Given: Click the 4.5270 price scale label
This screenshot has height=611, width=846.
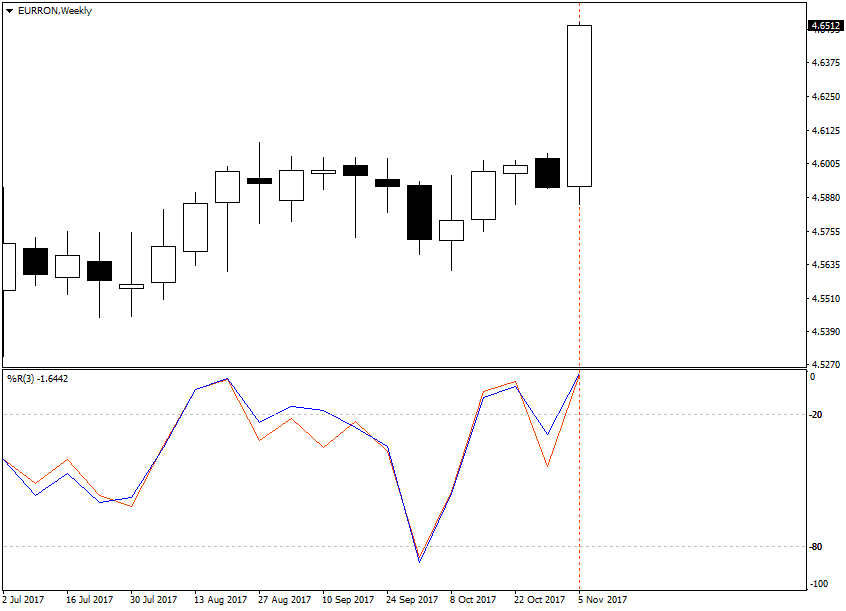Looking at the screenshot, I should point(826,365).
